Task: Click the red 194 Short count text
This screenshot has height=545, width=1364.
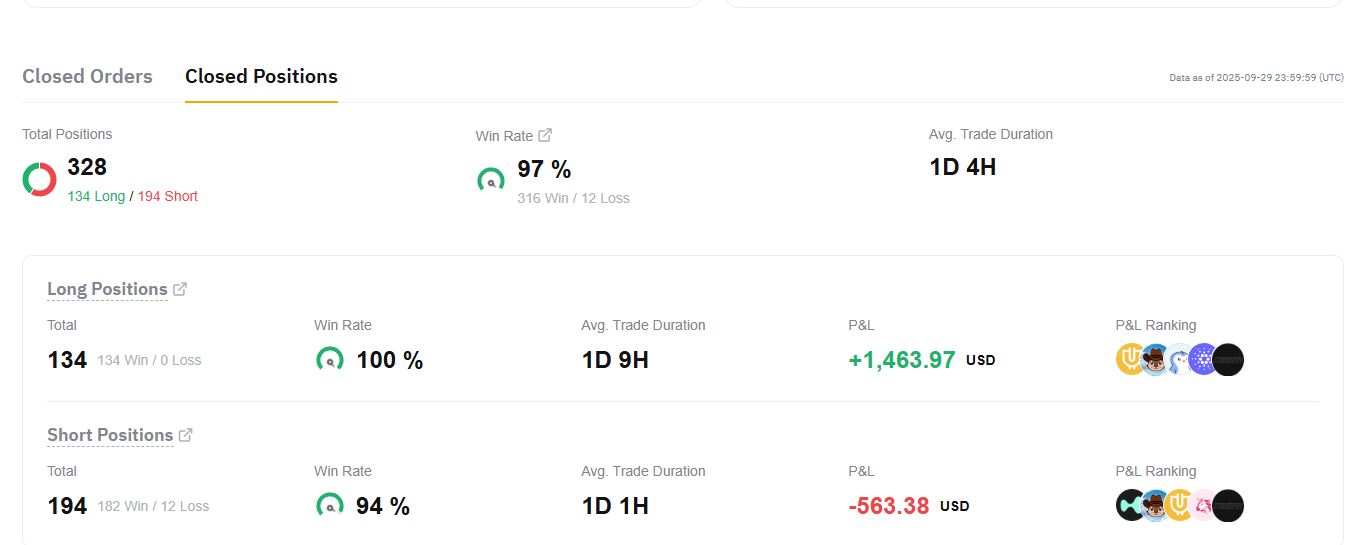Action: pyautogui.click(x=168, y=197)
